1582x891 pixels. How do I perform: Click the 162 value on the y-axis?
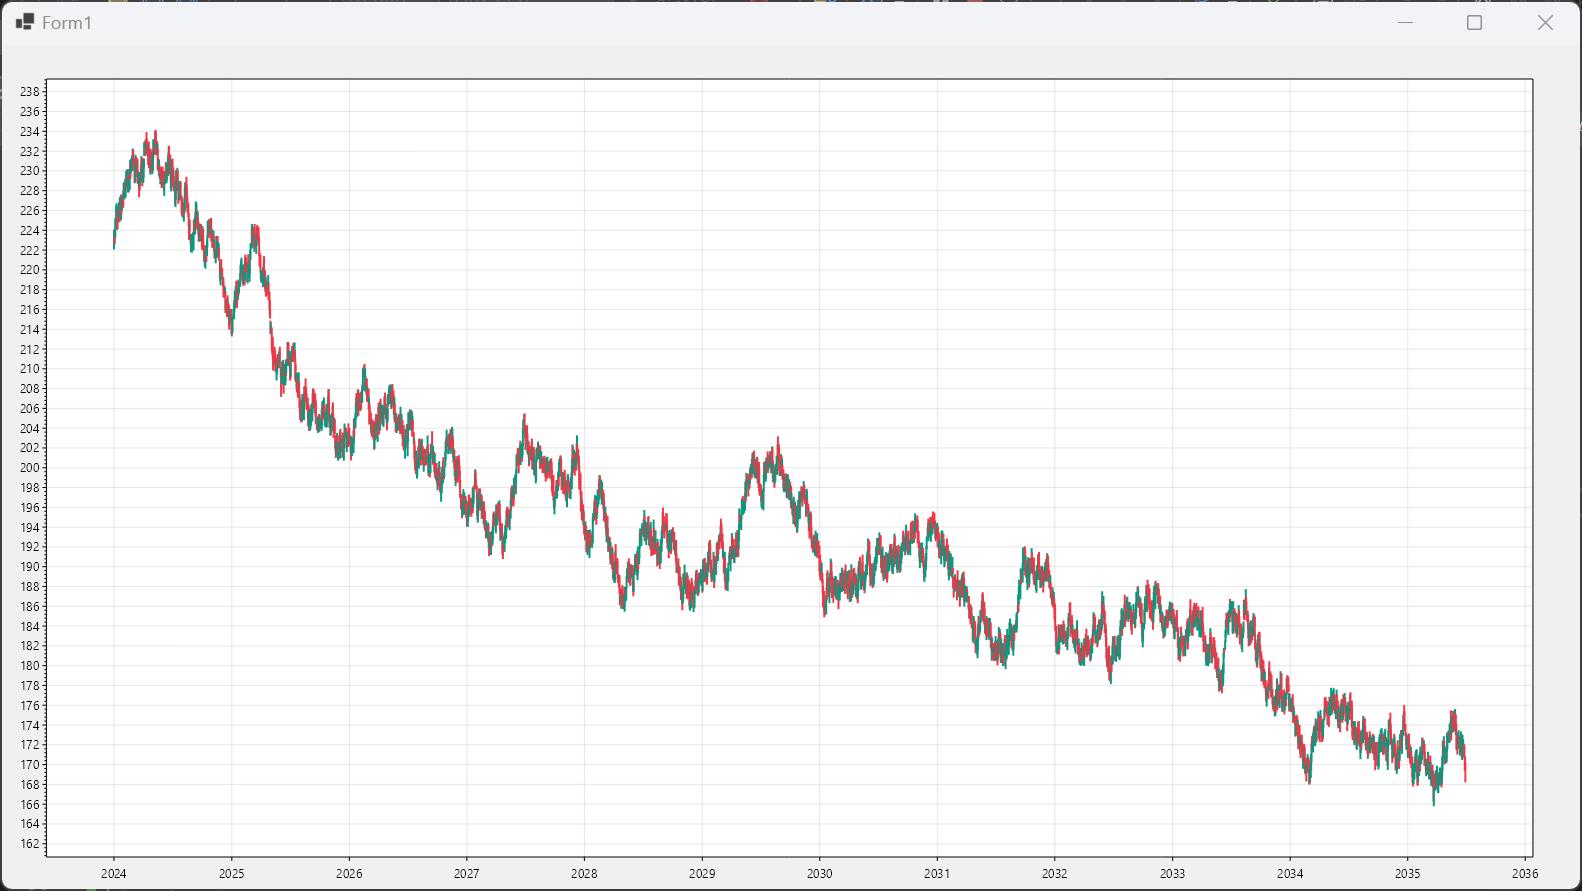point(30,844)
